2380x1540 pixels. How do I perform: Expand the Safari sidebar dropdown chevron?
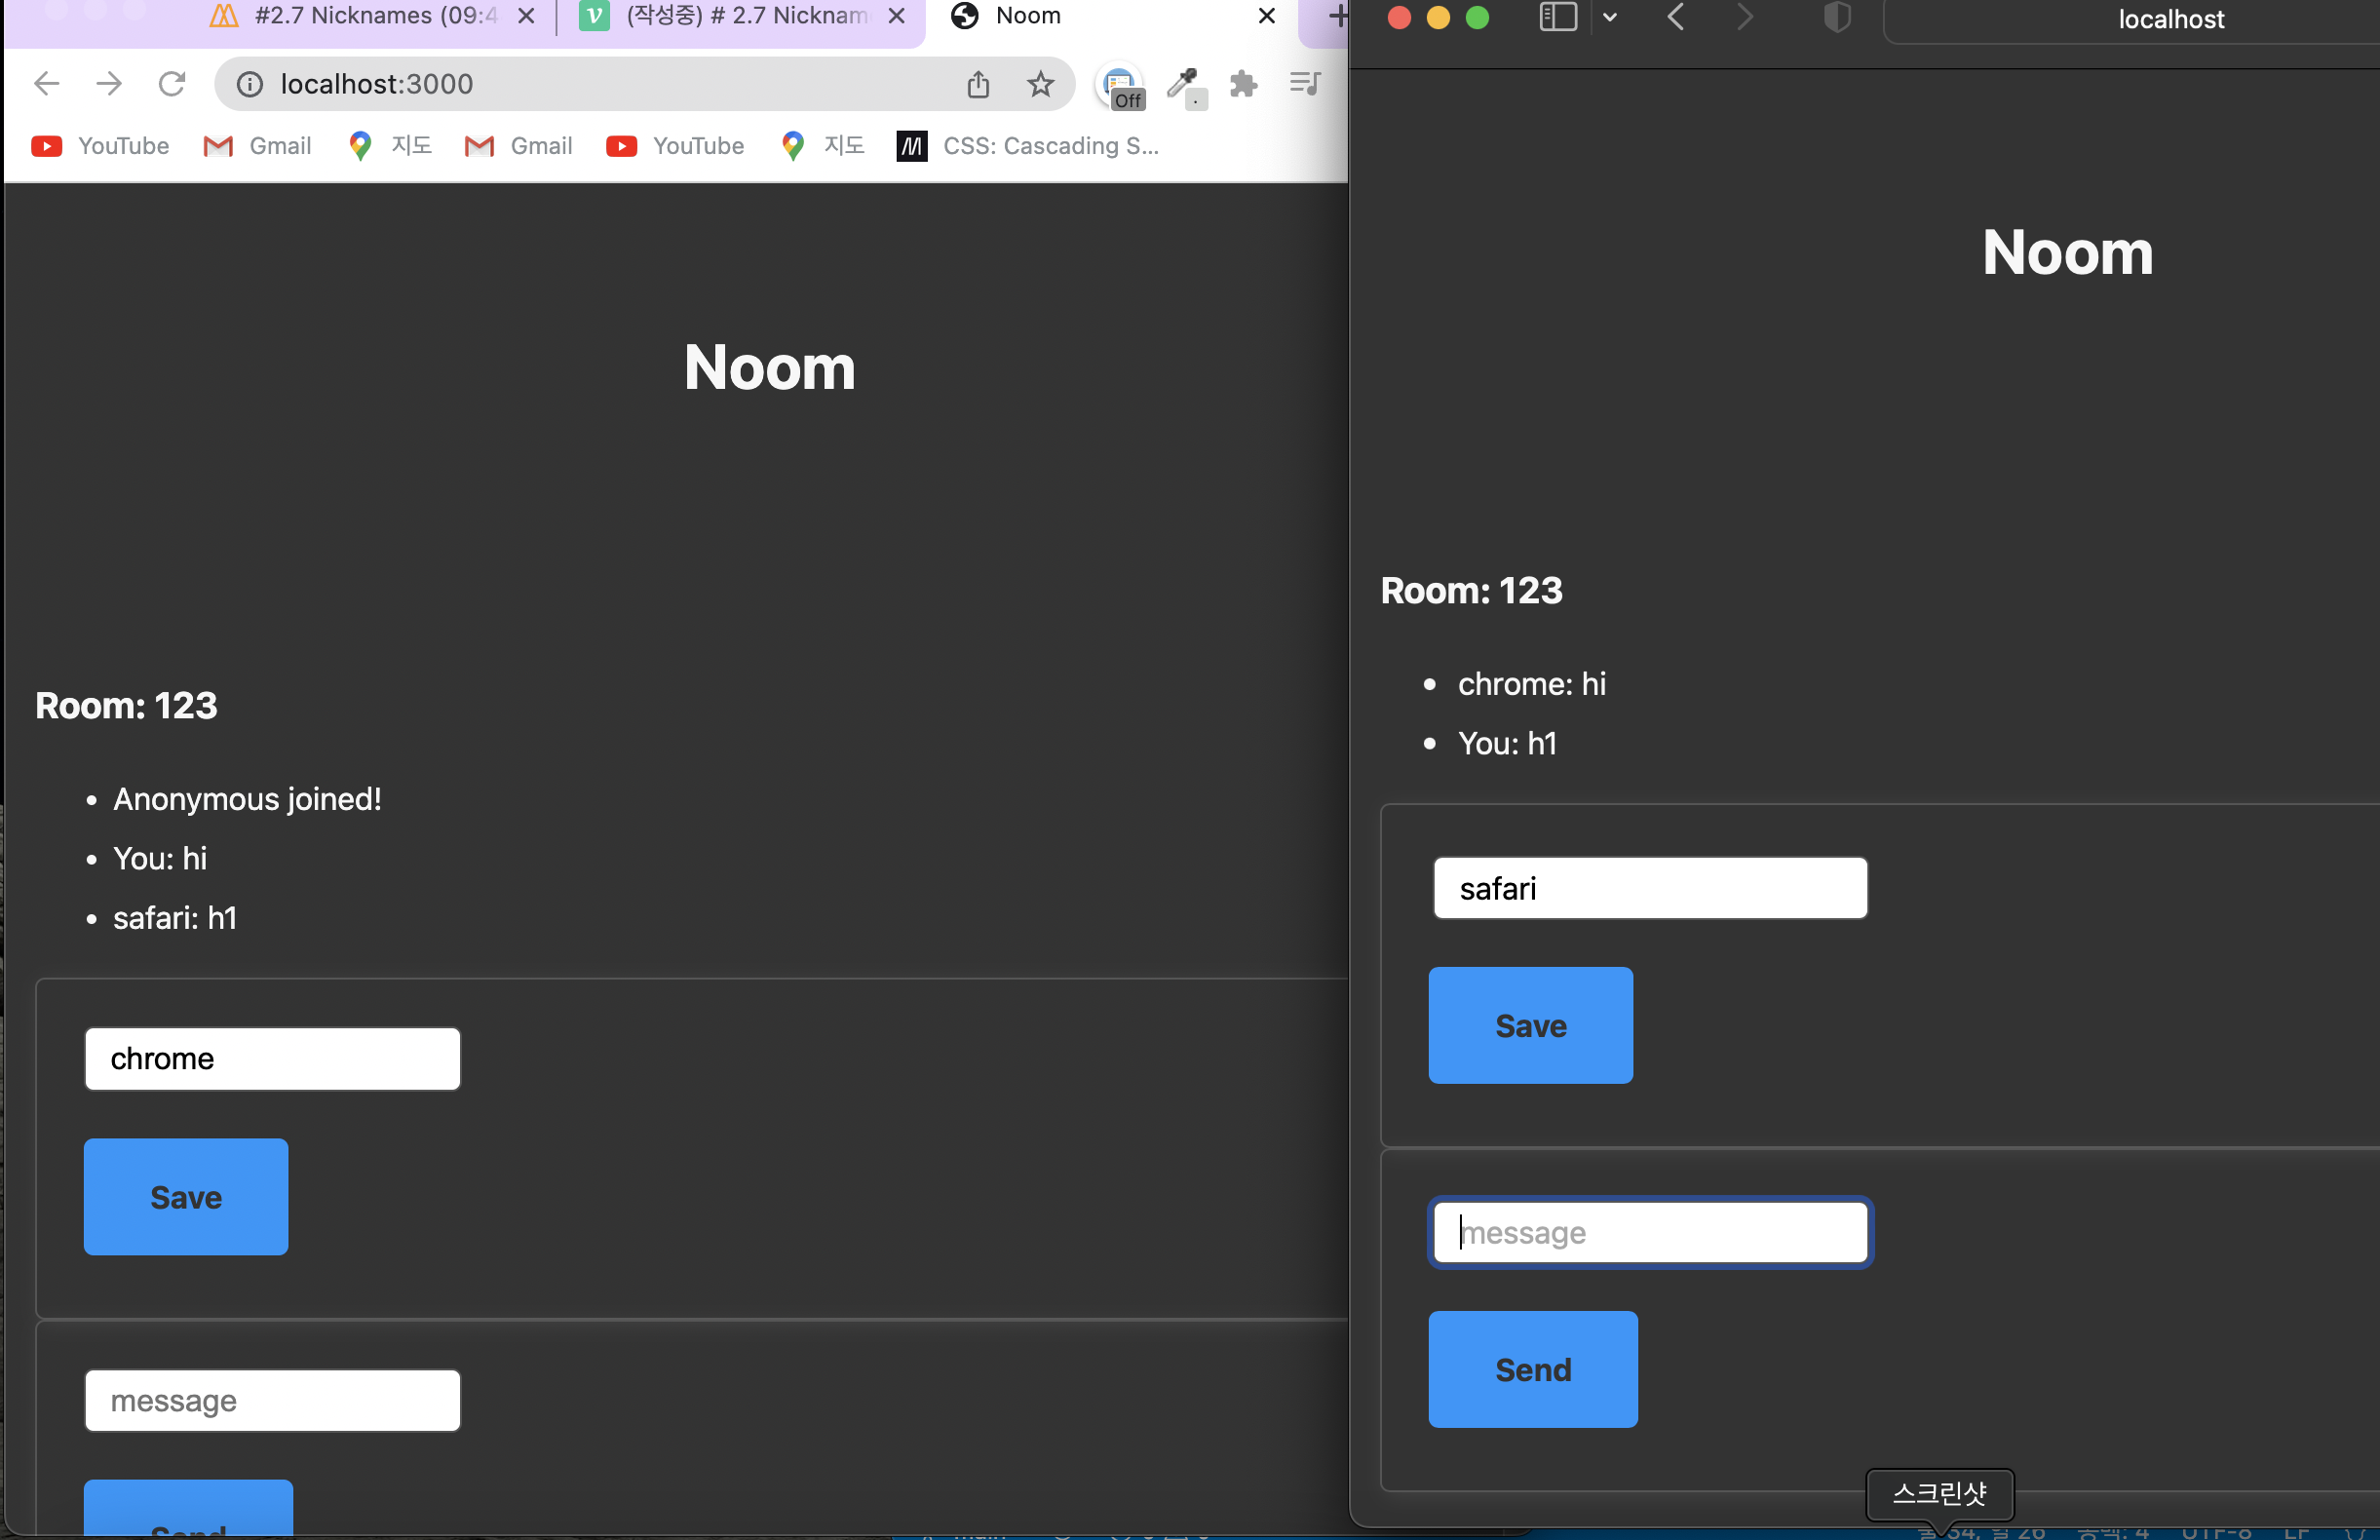pos(1610,17)
